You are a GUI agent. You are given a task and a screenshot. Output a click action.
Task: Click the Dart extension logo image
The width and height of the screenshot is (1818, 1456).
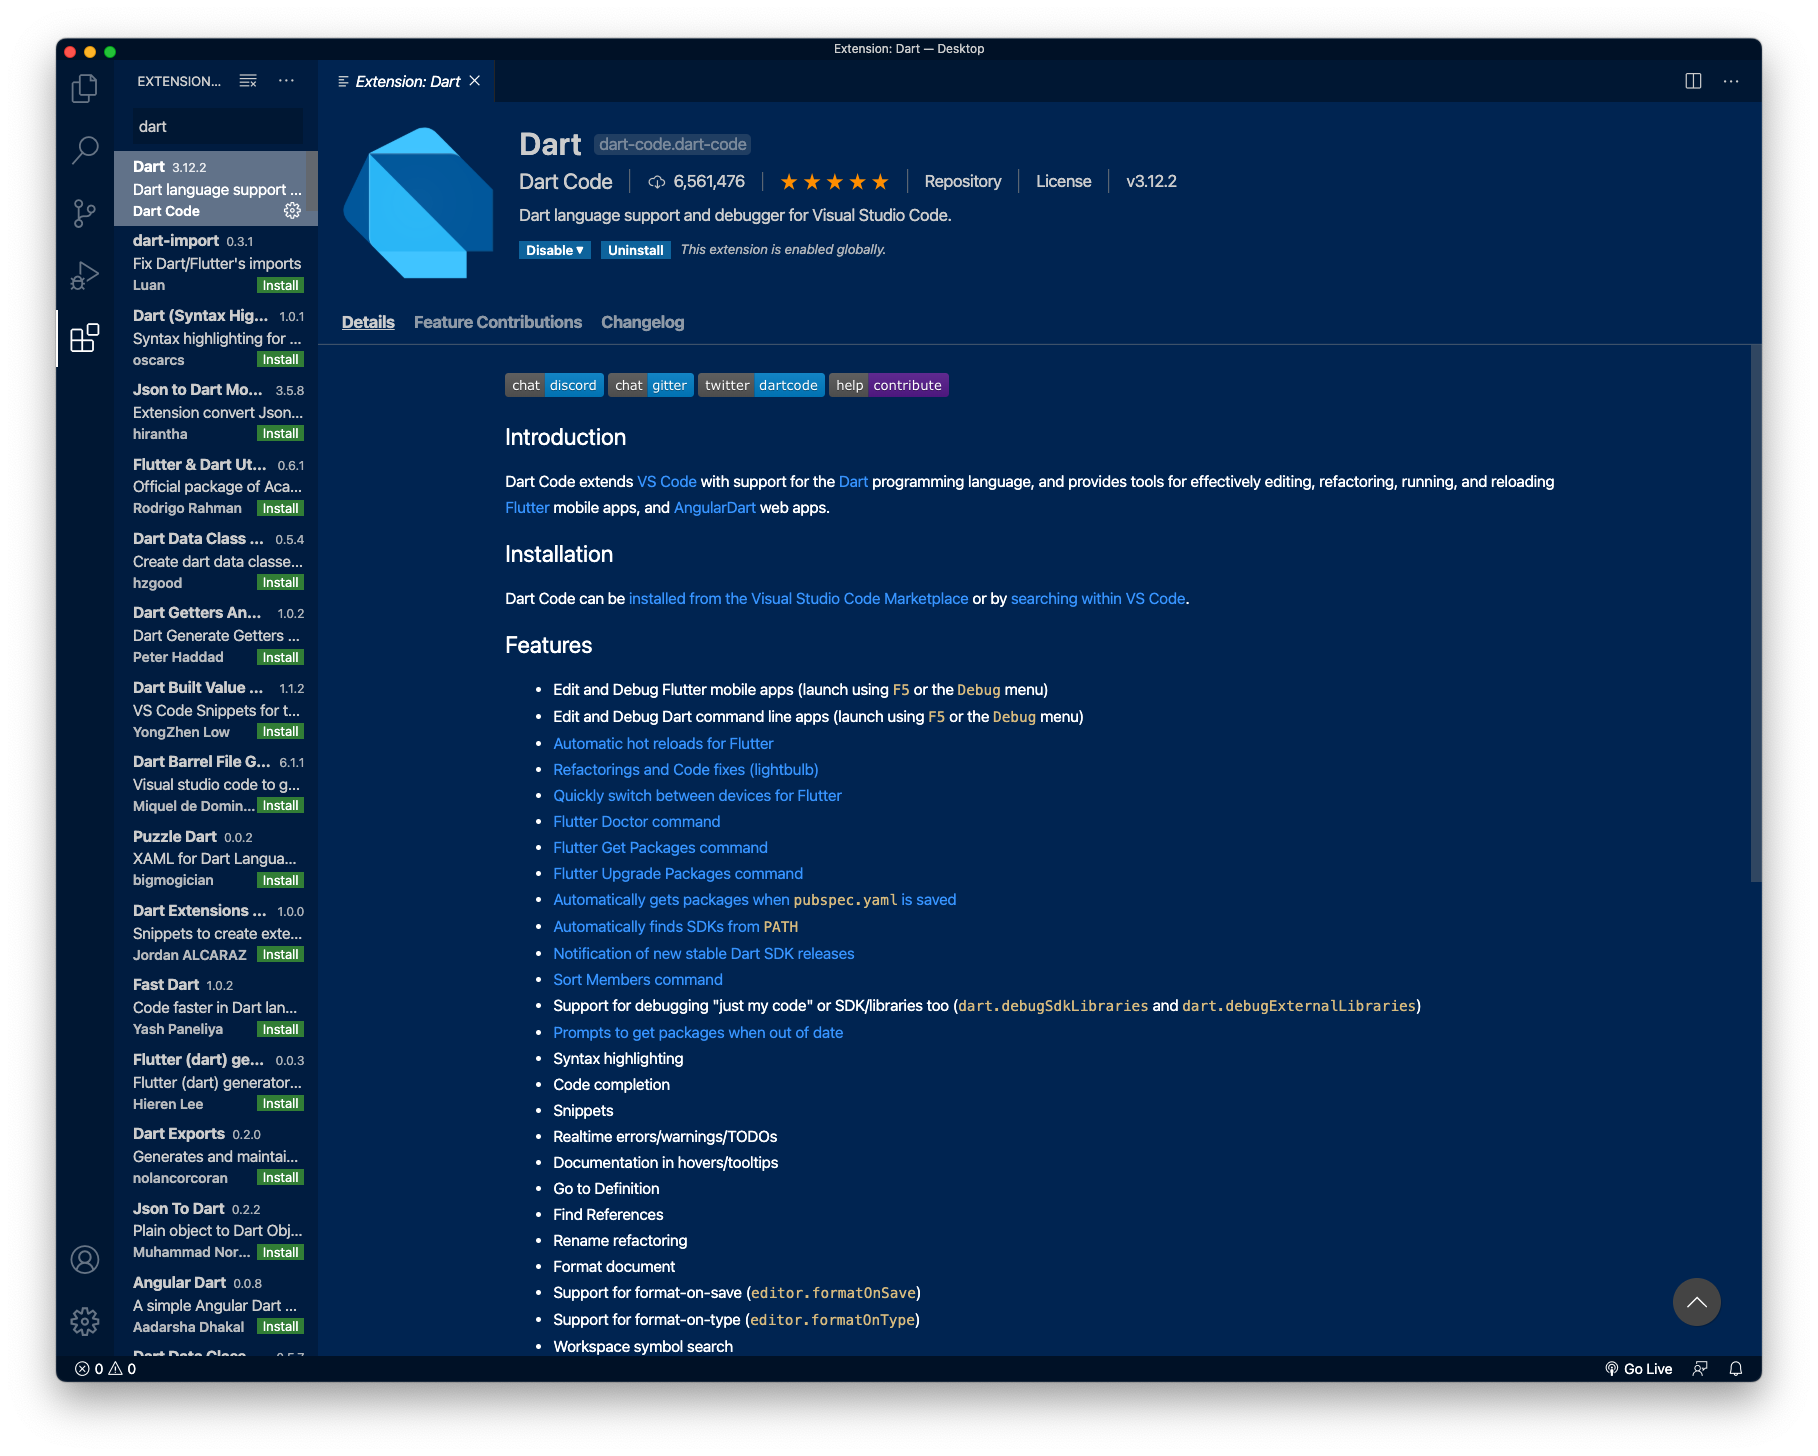click(418, 203)
